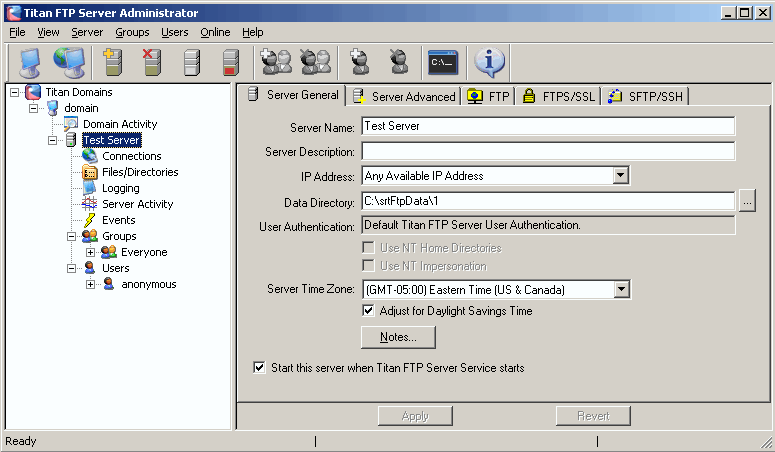775x452 pixels.
Task: Collapse the domain tree node
Action: tap(34, 108)
